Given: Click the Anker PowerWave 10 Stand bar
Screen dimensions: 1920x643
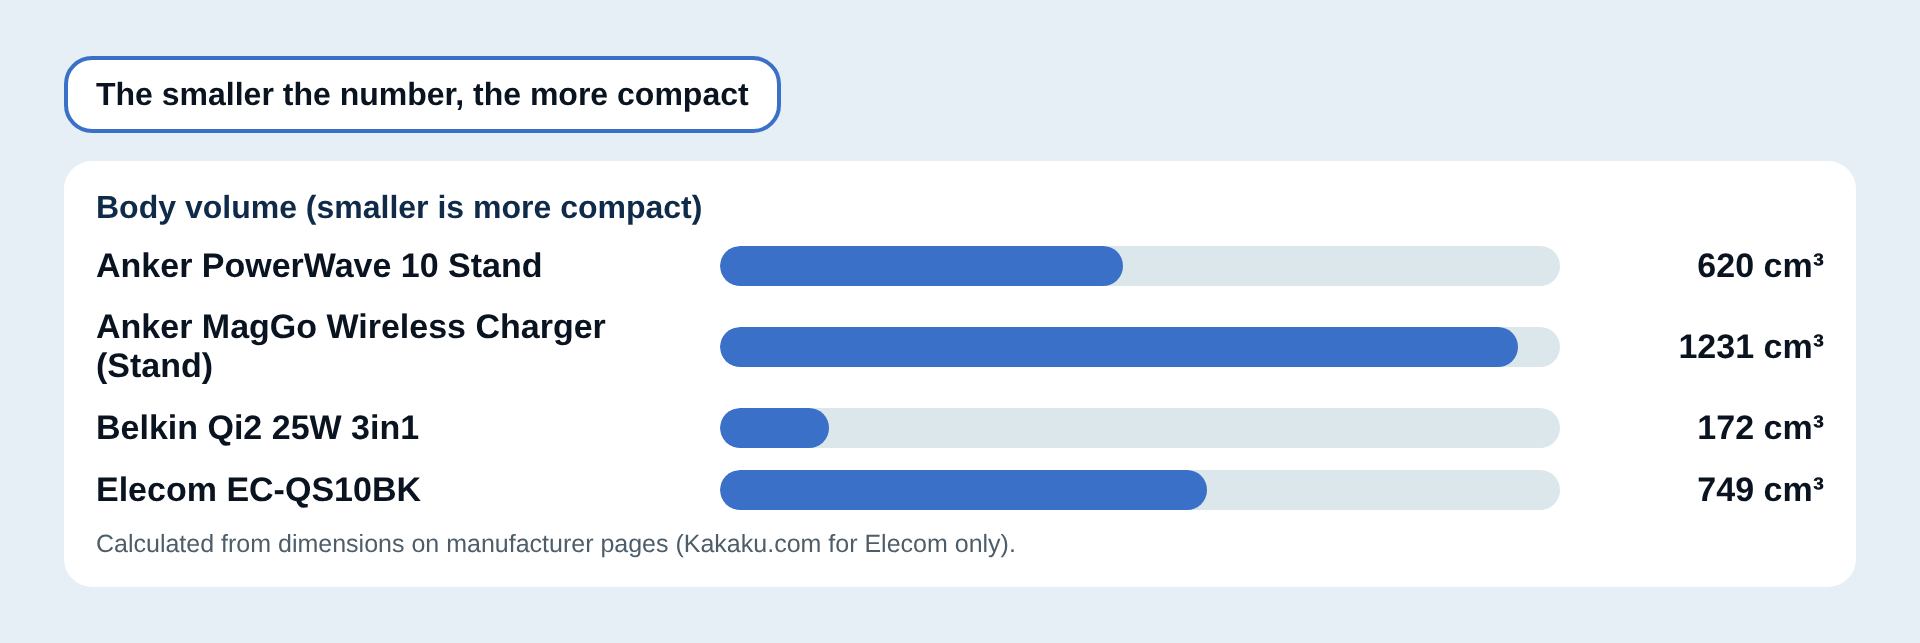Looking at the screenshot, I should (921, 266).
